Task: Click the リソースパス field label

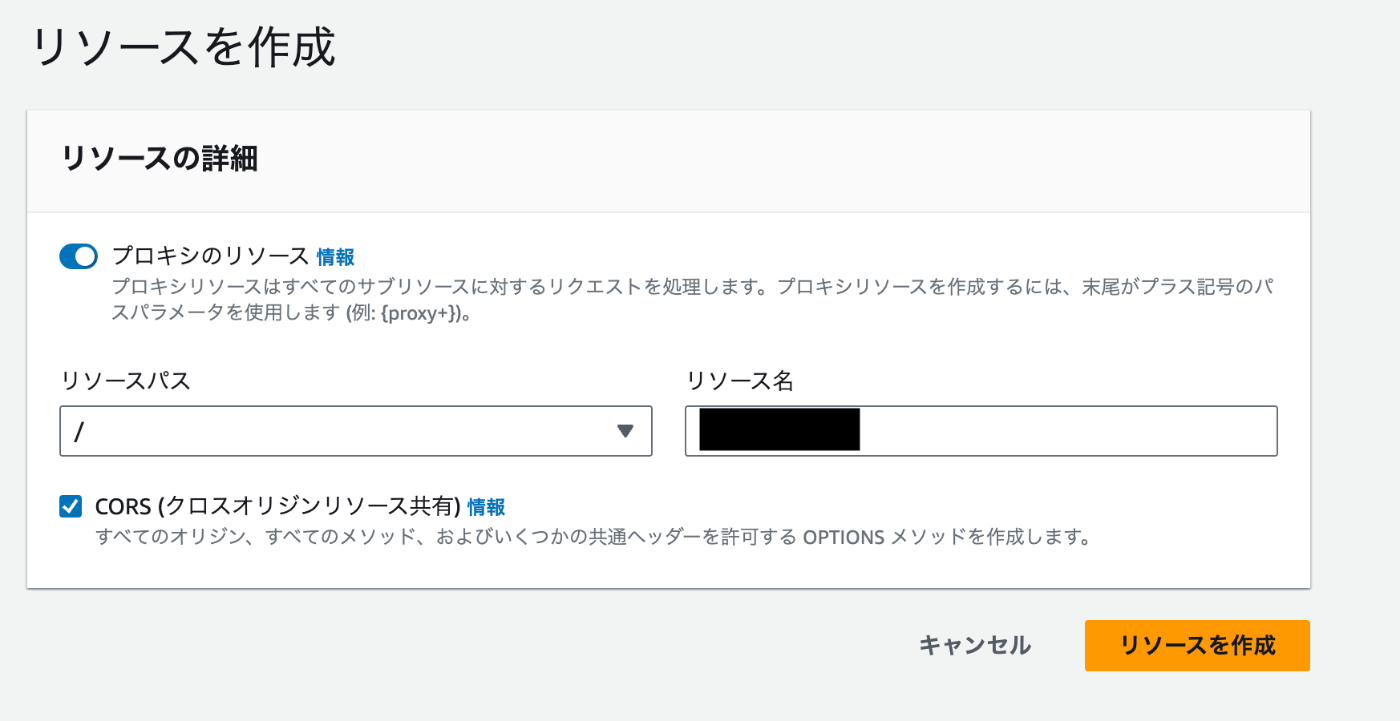Action: (125, 381)
